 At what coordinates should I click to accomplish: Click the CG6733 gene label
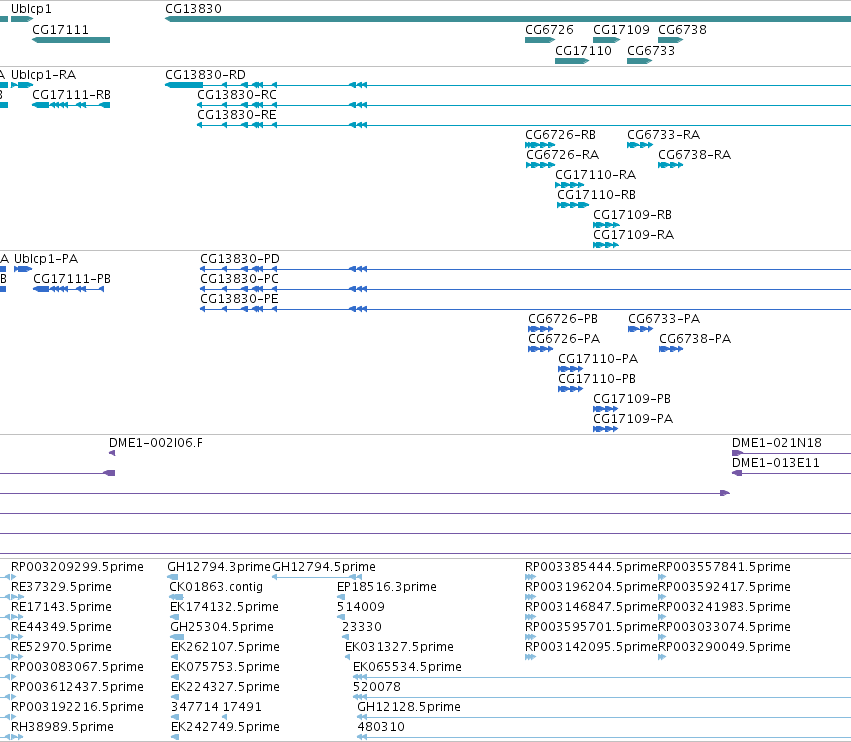(x=651, y=50)
